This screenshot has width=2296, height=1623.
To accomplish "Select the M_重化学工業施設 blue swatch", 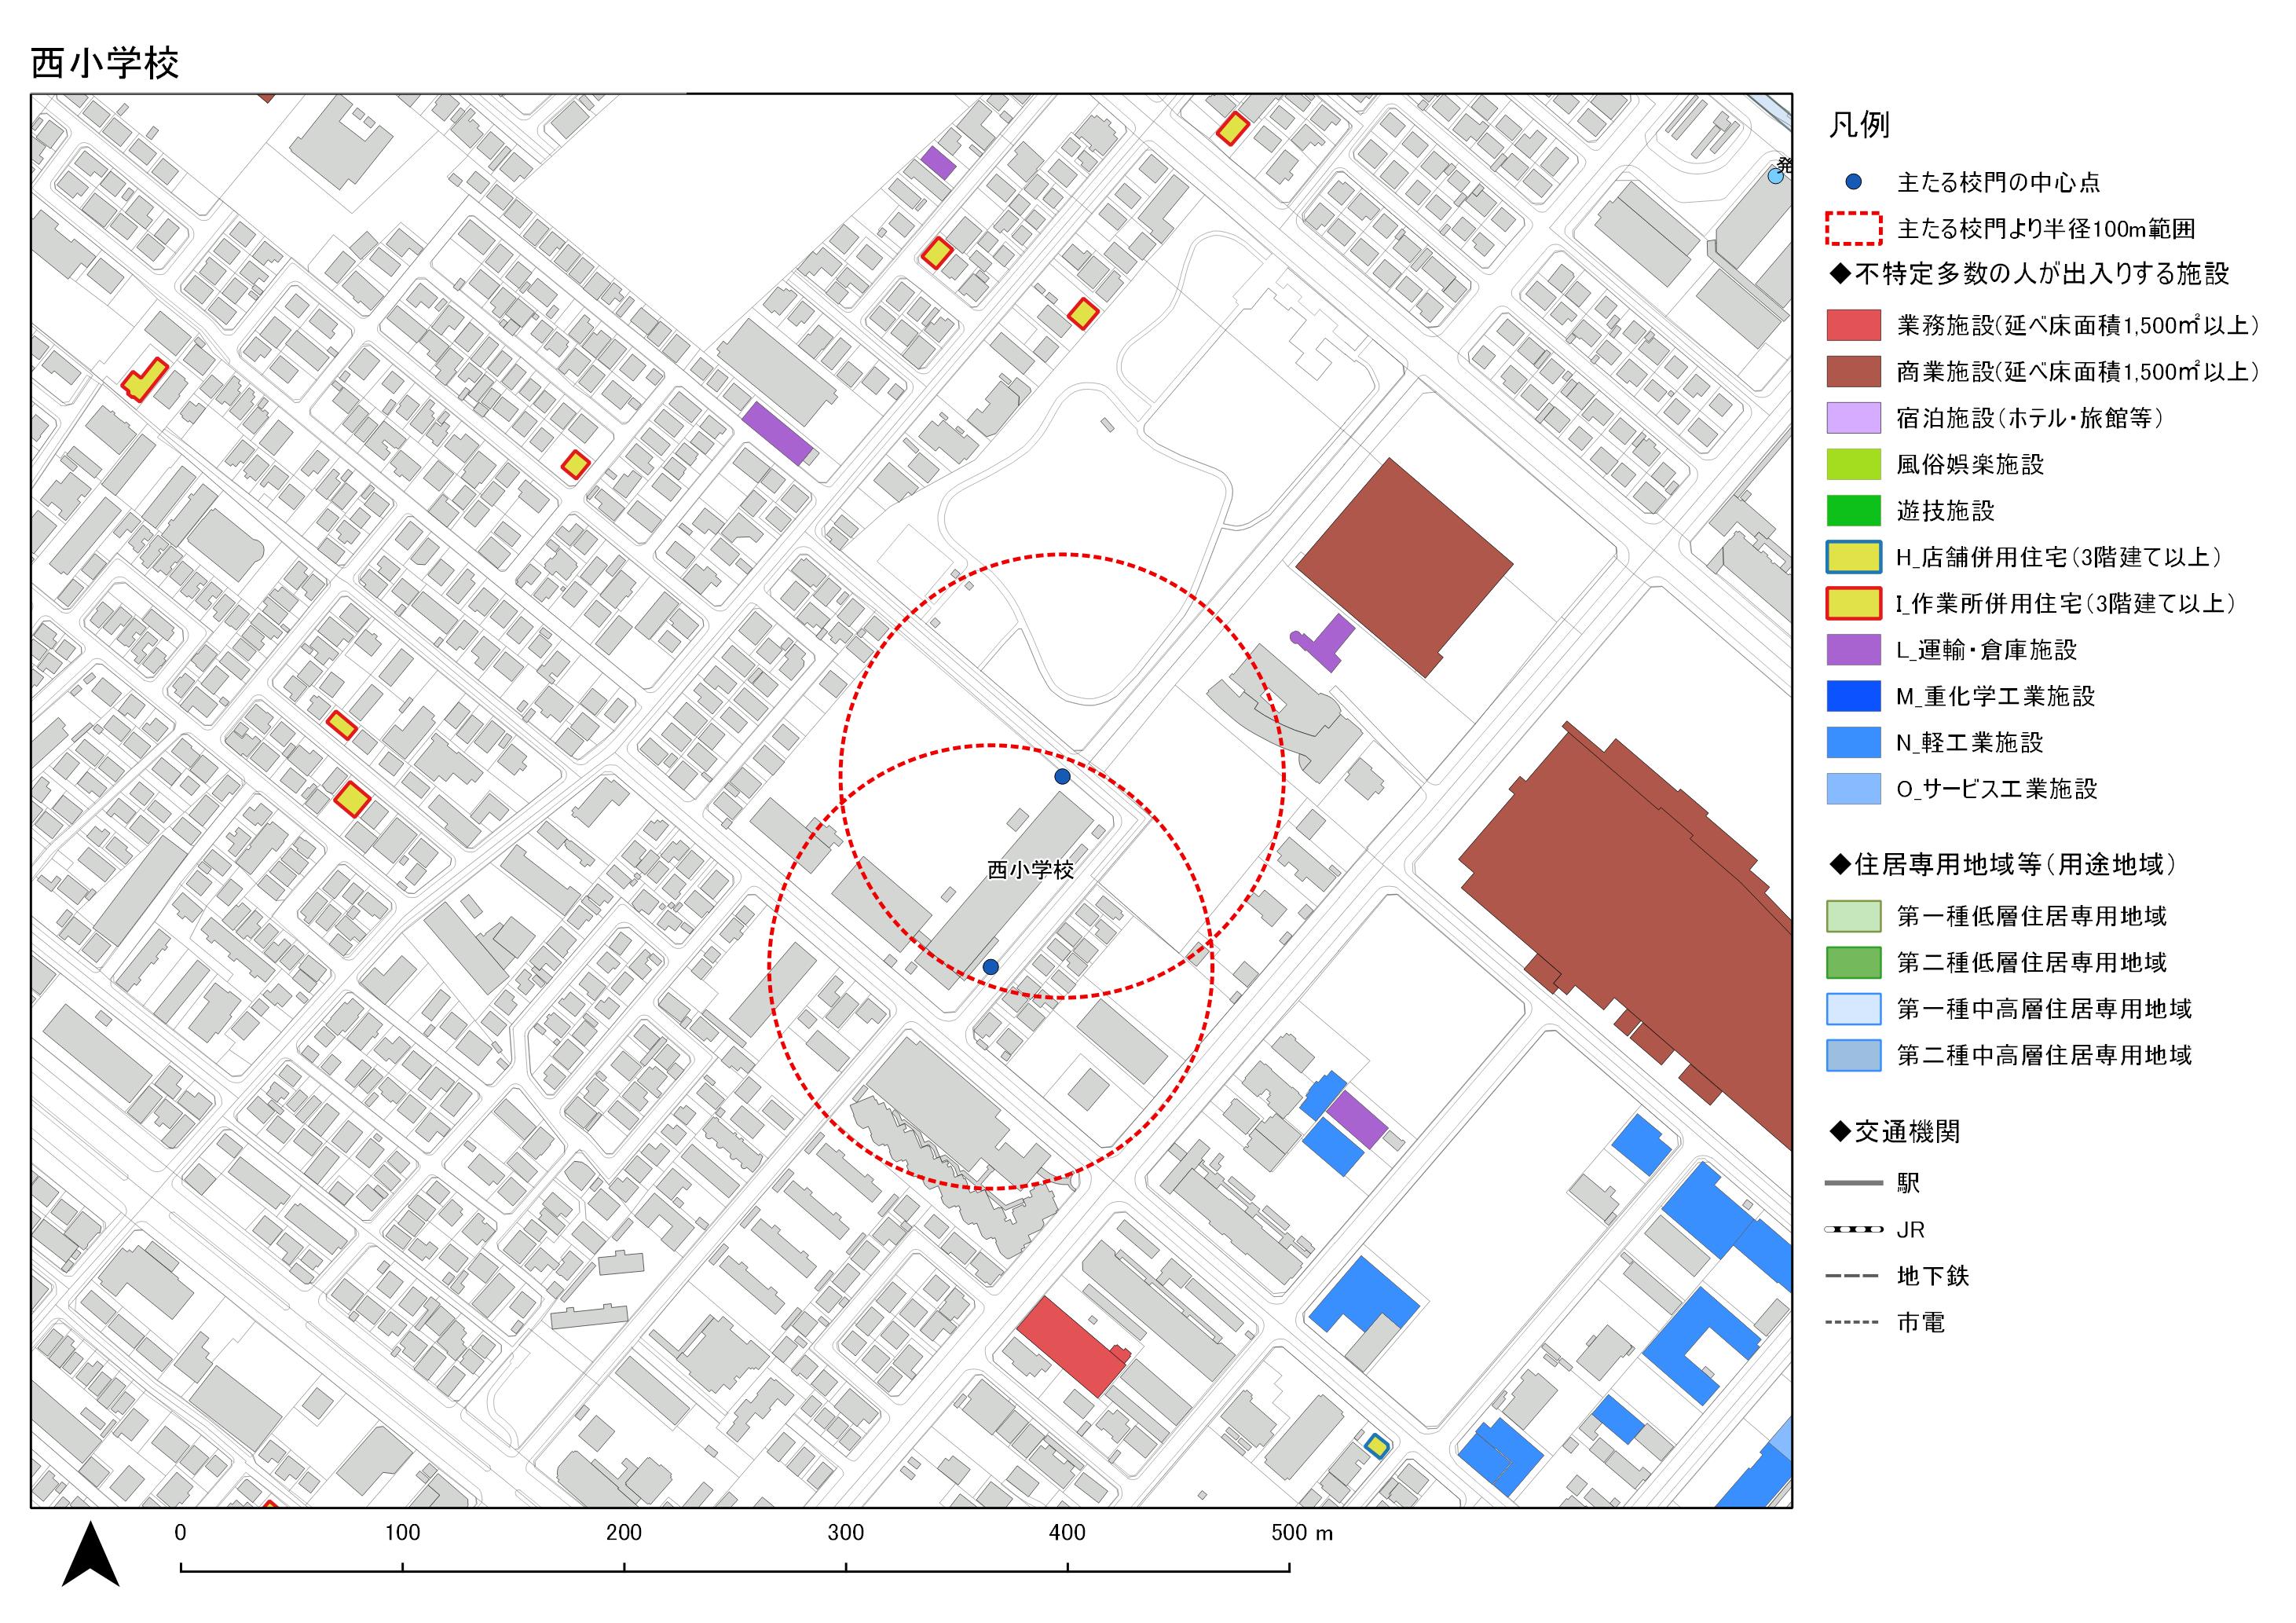I will [1853, 696].
